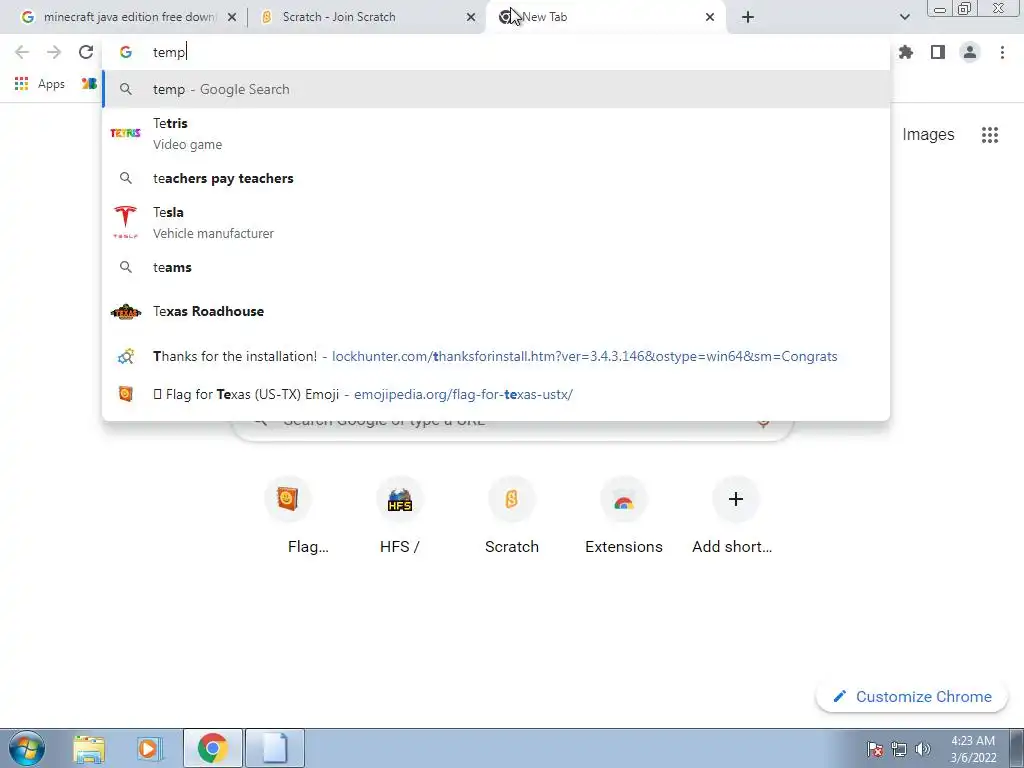1024x768 pixels.
Task: Open the Extensions shortcut tile
Action: 624,516
